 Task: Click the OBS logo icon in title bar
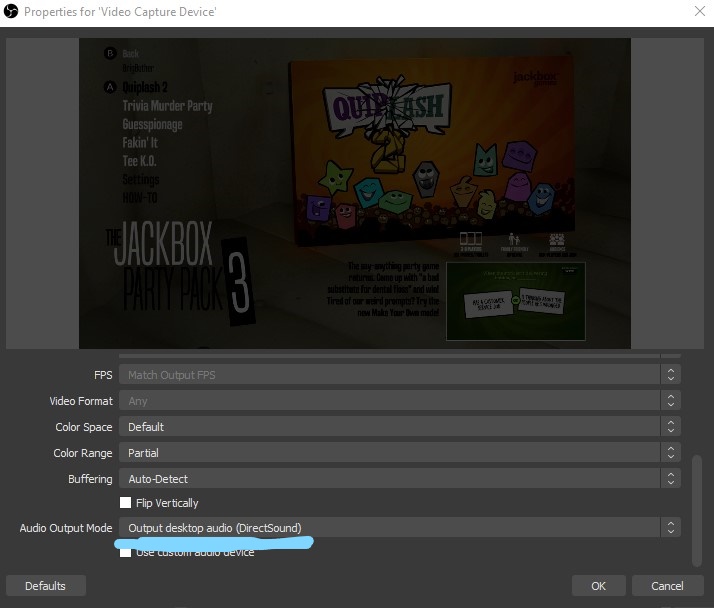click(x=11, y=11)
